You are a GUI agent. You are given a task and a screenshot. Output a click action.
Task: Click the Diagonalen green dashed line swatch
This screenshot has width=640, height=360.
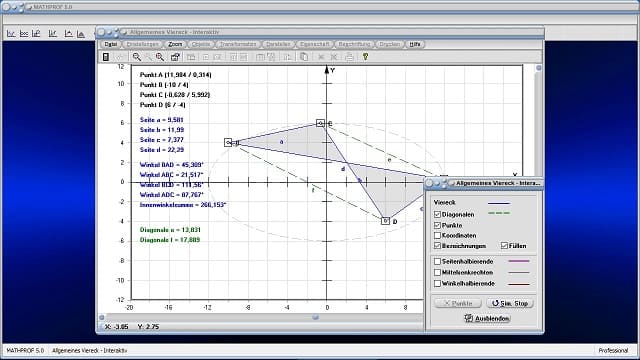tap(499, 213)
